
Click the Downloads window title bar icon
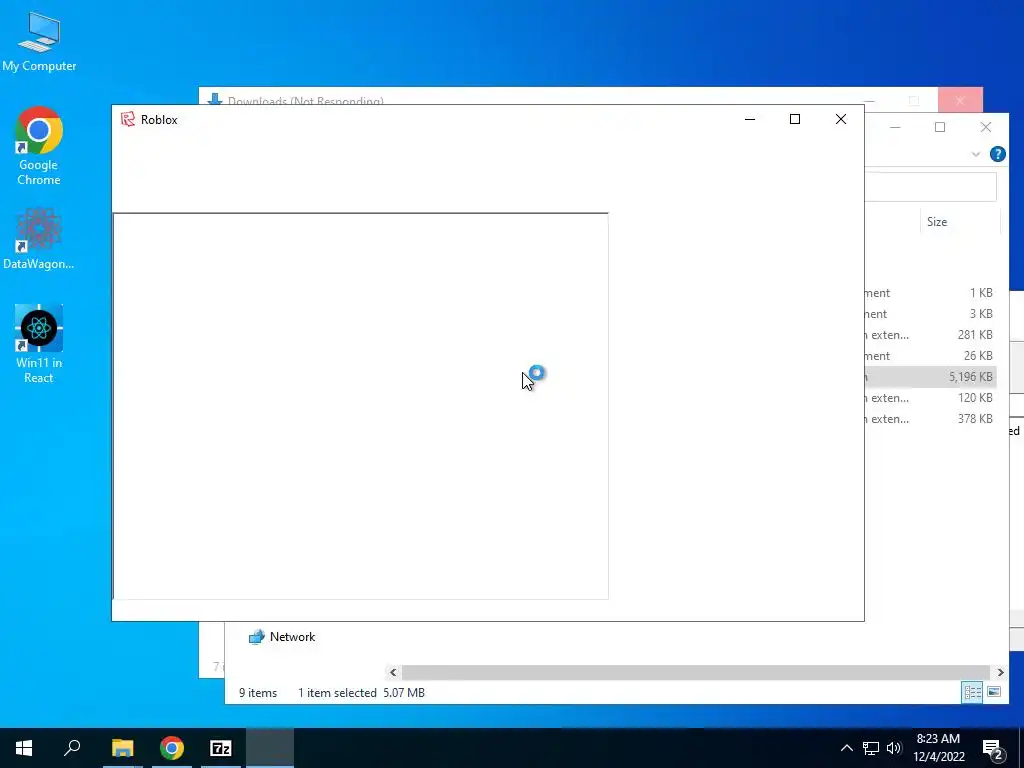214,100
